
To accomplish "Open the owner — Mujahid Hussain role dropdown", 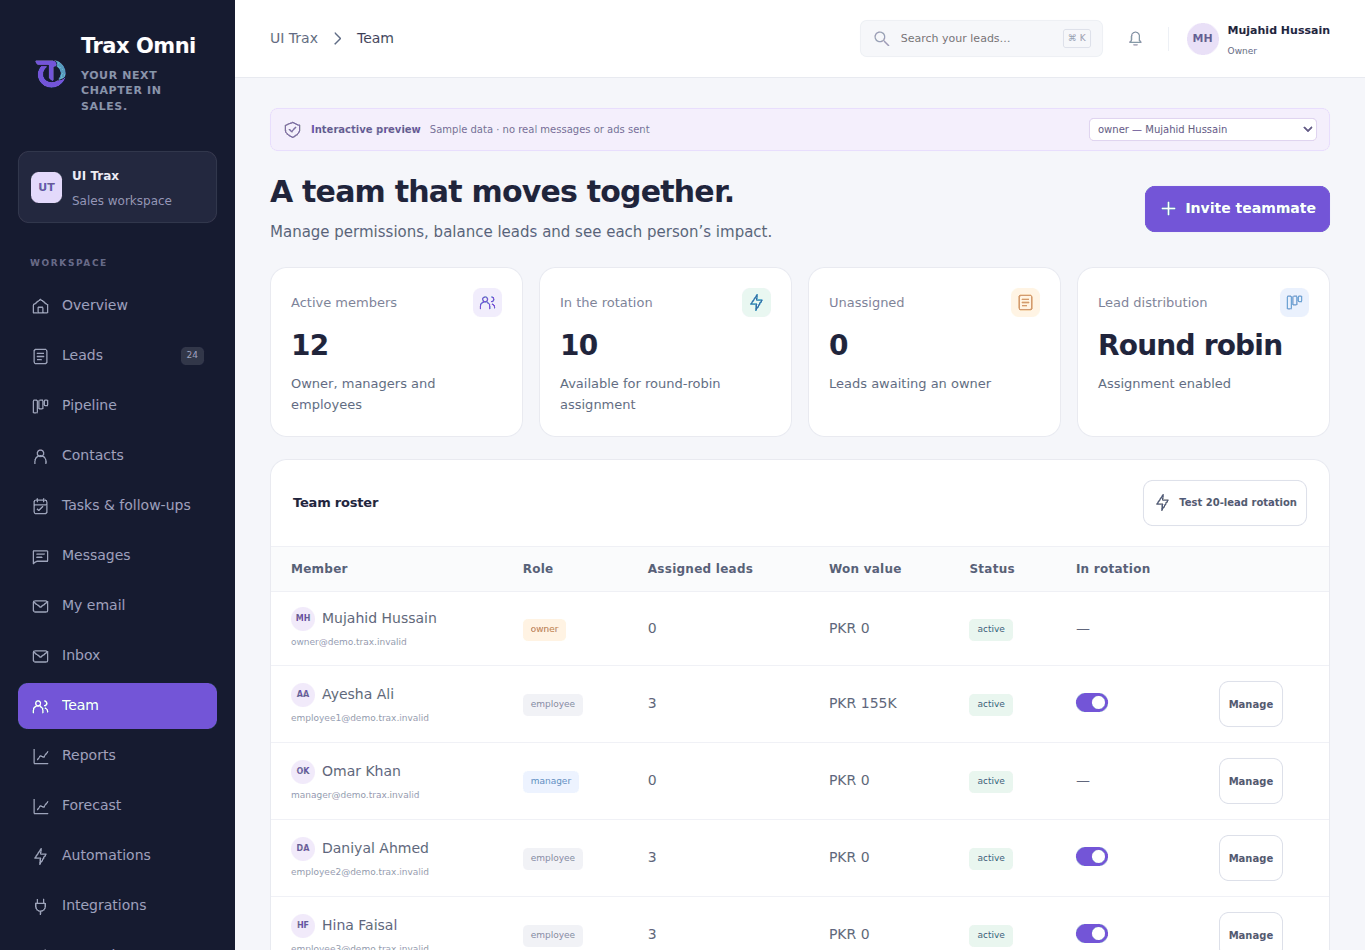I will [x=1203, y=130].
